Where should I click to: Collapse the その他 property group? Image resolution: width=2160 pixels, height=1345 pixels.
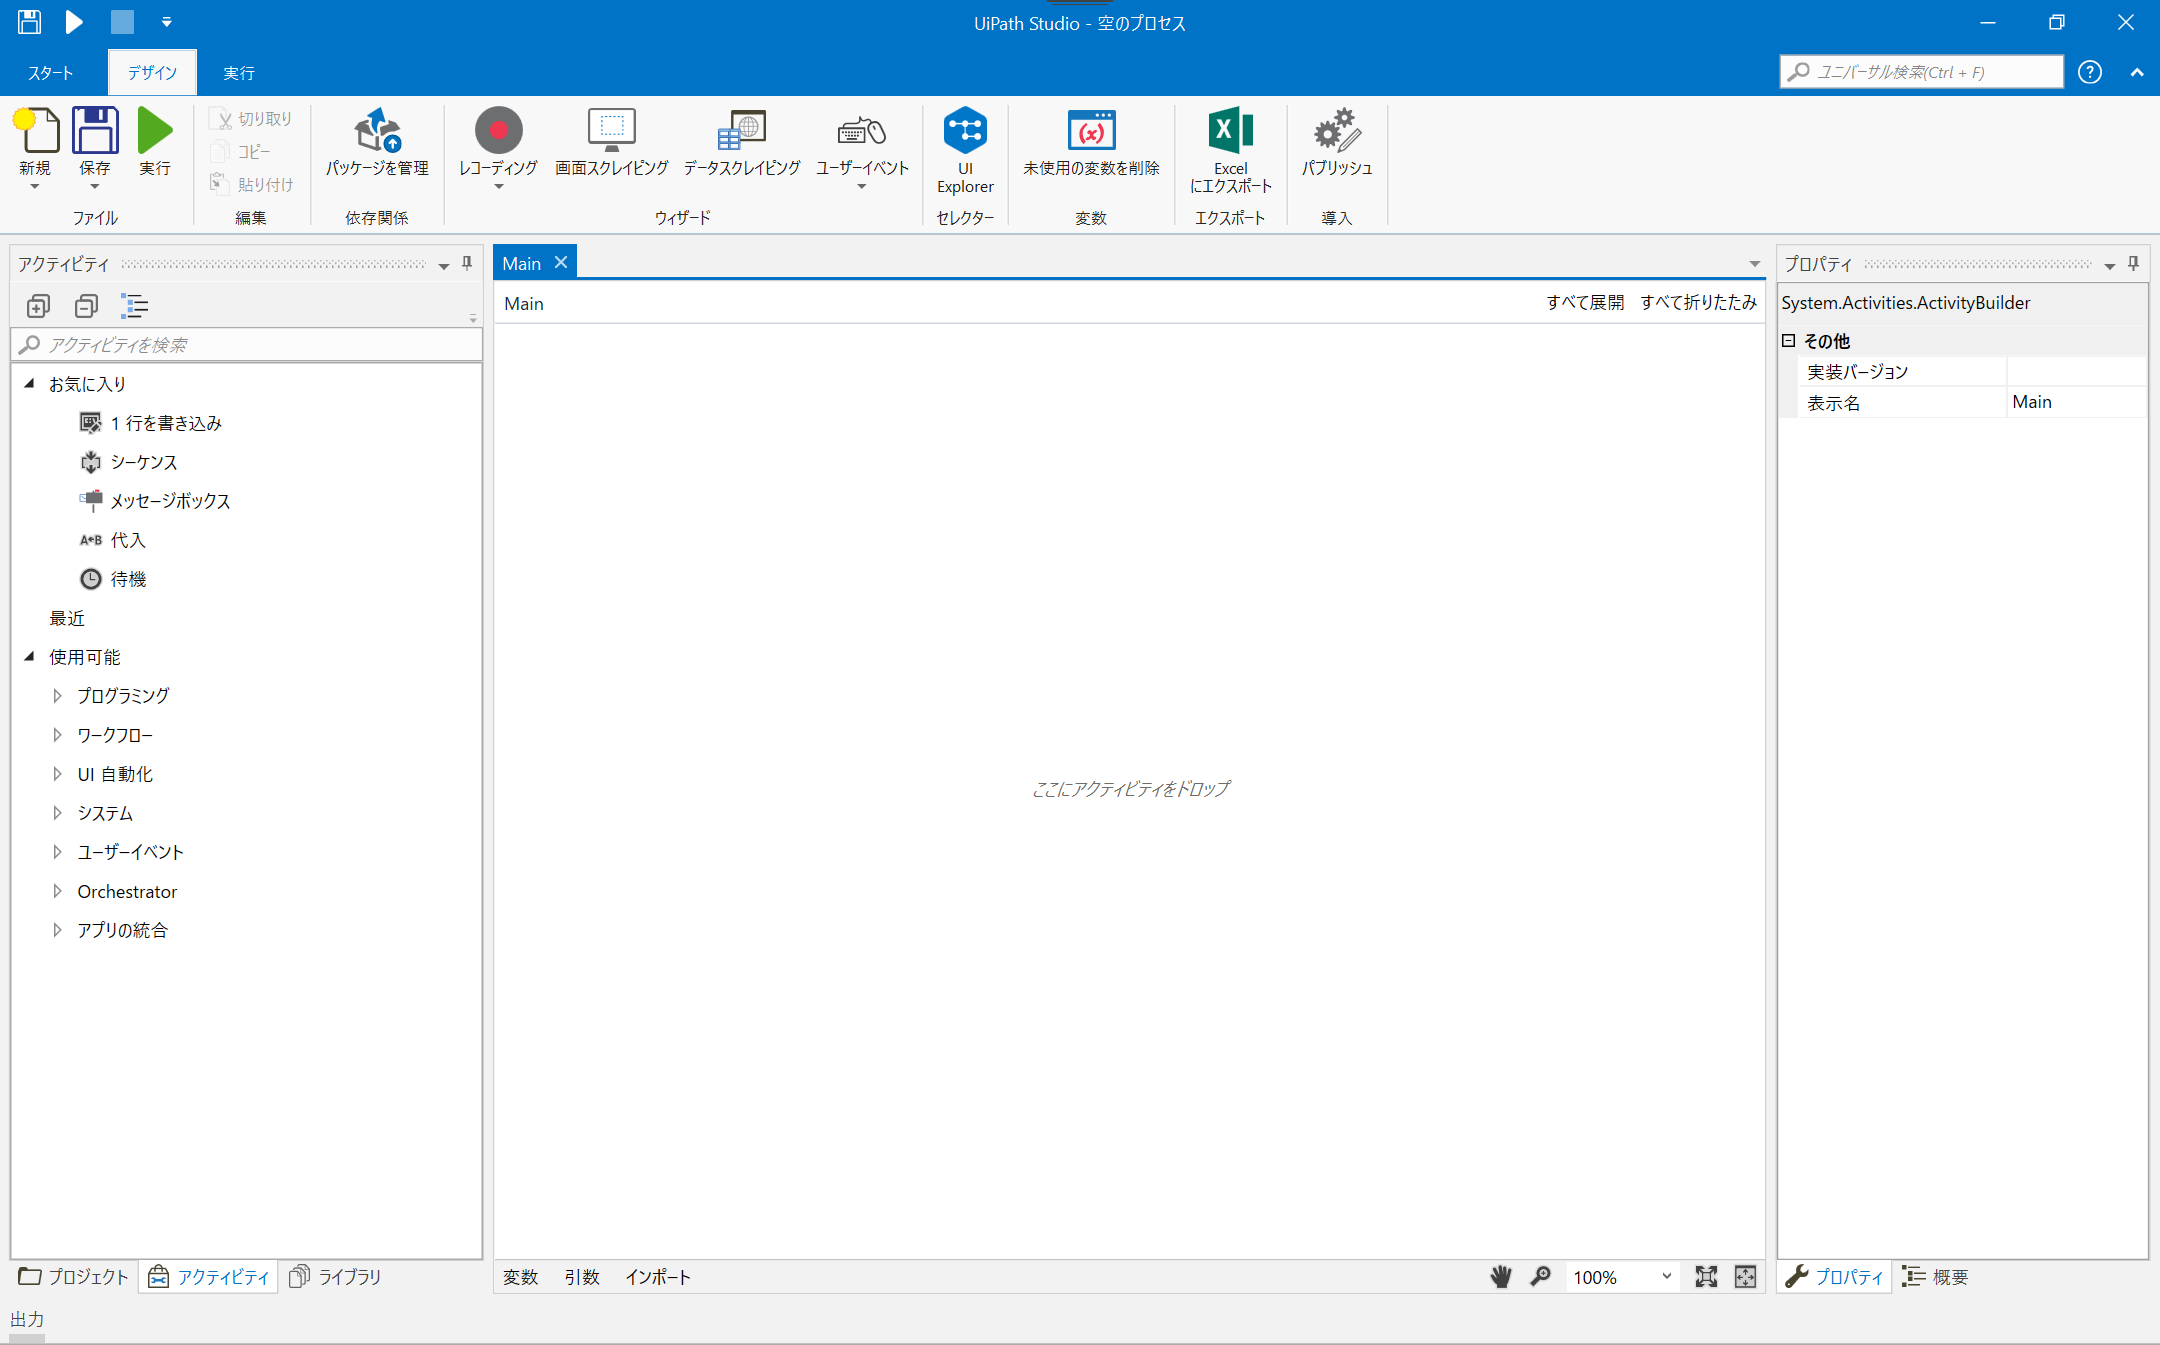pyautogui.click(x=1789, y=340)
